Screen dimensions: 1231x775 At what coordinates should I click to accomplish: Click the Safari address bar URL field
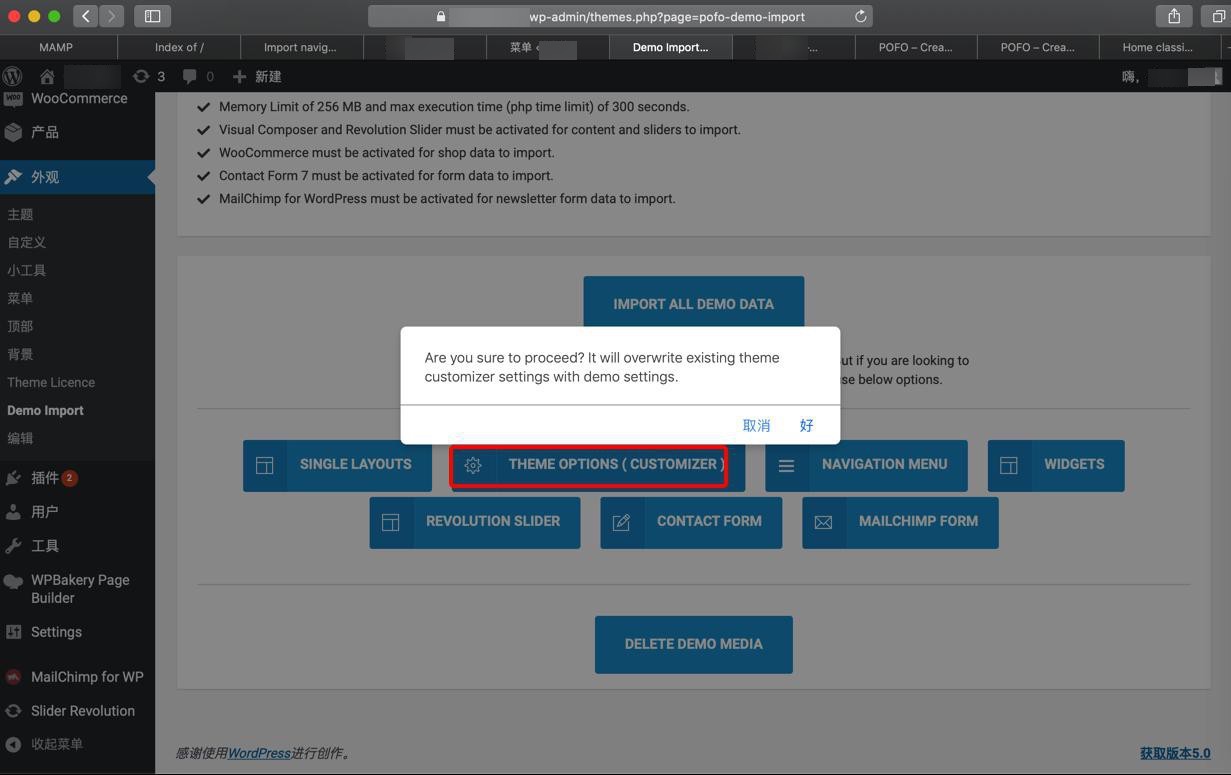[x=620, y=16]
